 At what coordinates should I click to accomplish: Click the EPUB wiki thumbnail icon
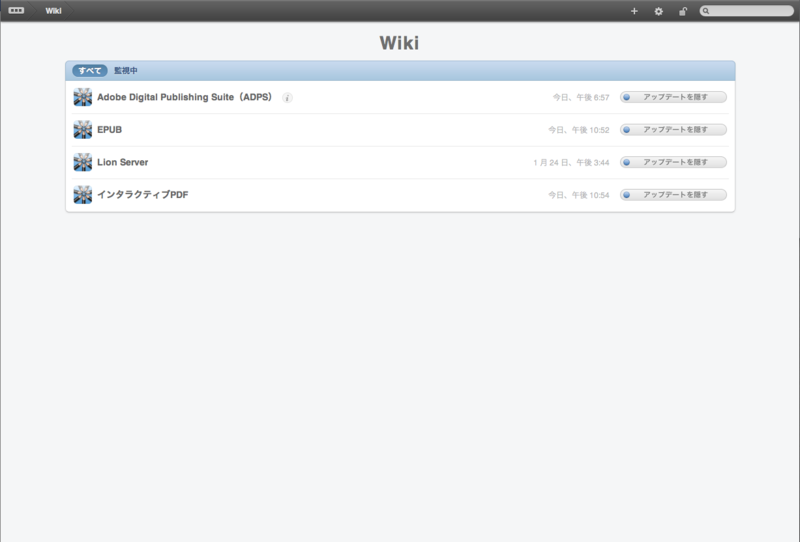83,130
